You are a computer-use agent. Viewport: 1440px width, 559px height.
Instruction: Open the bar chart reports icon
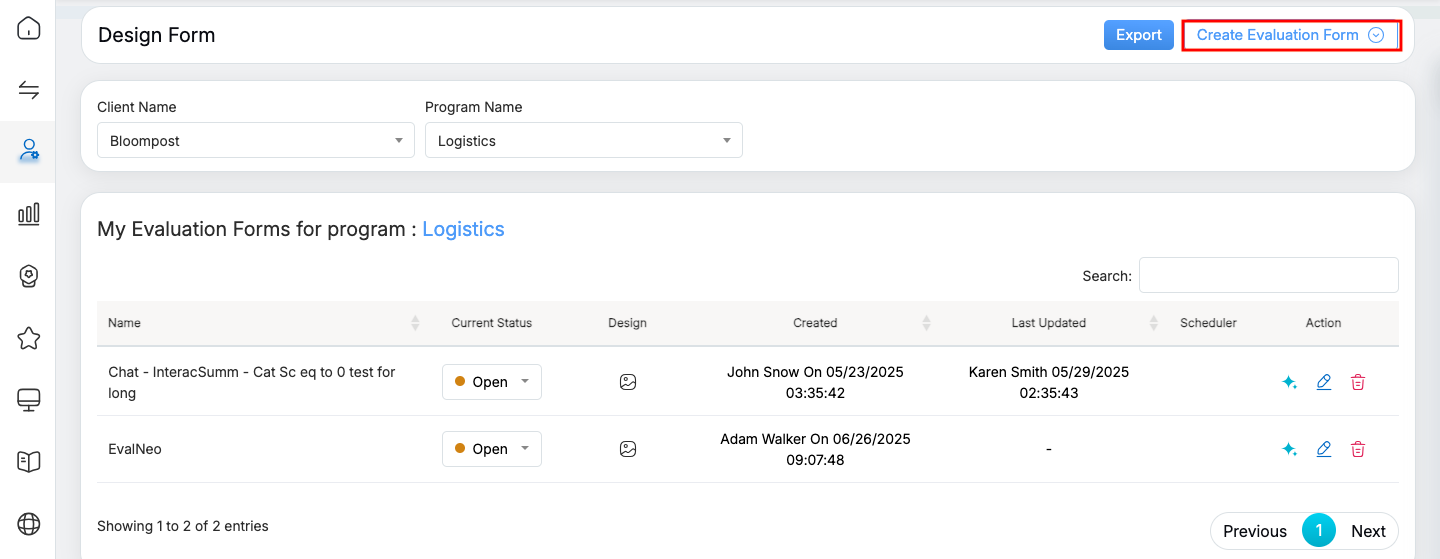click(29, 213)
